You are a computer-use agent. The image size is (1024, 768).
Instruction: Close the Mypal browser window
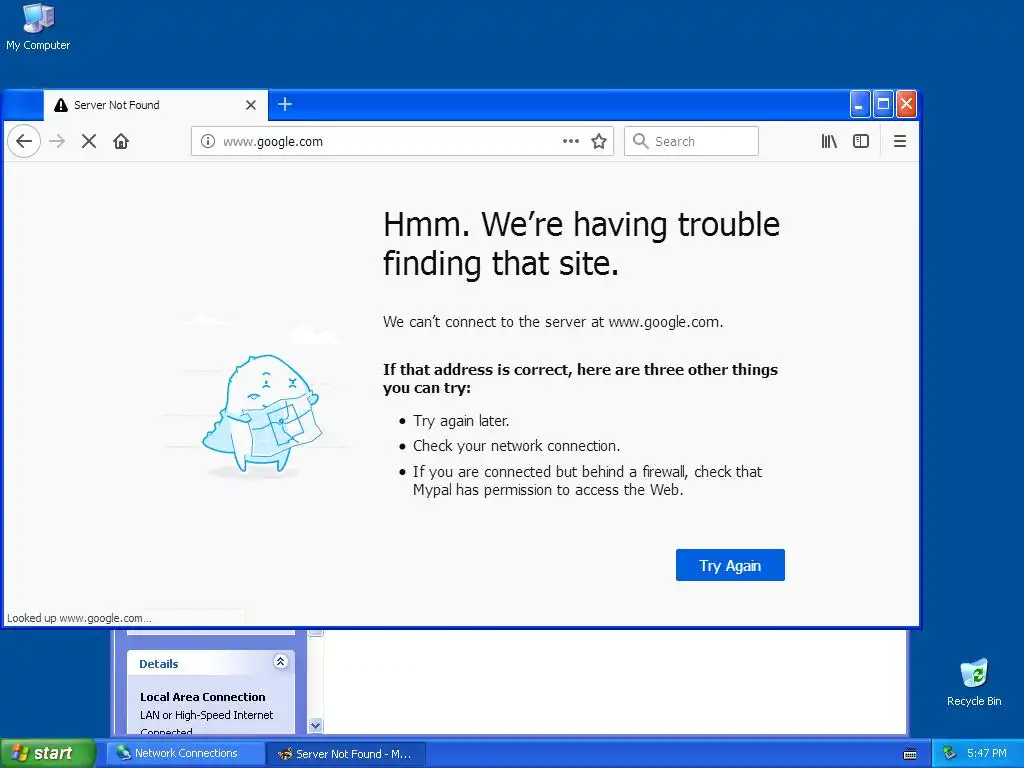(906, 104)
